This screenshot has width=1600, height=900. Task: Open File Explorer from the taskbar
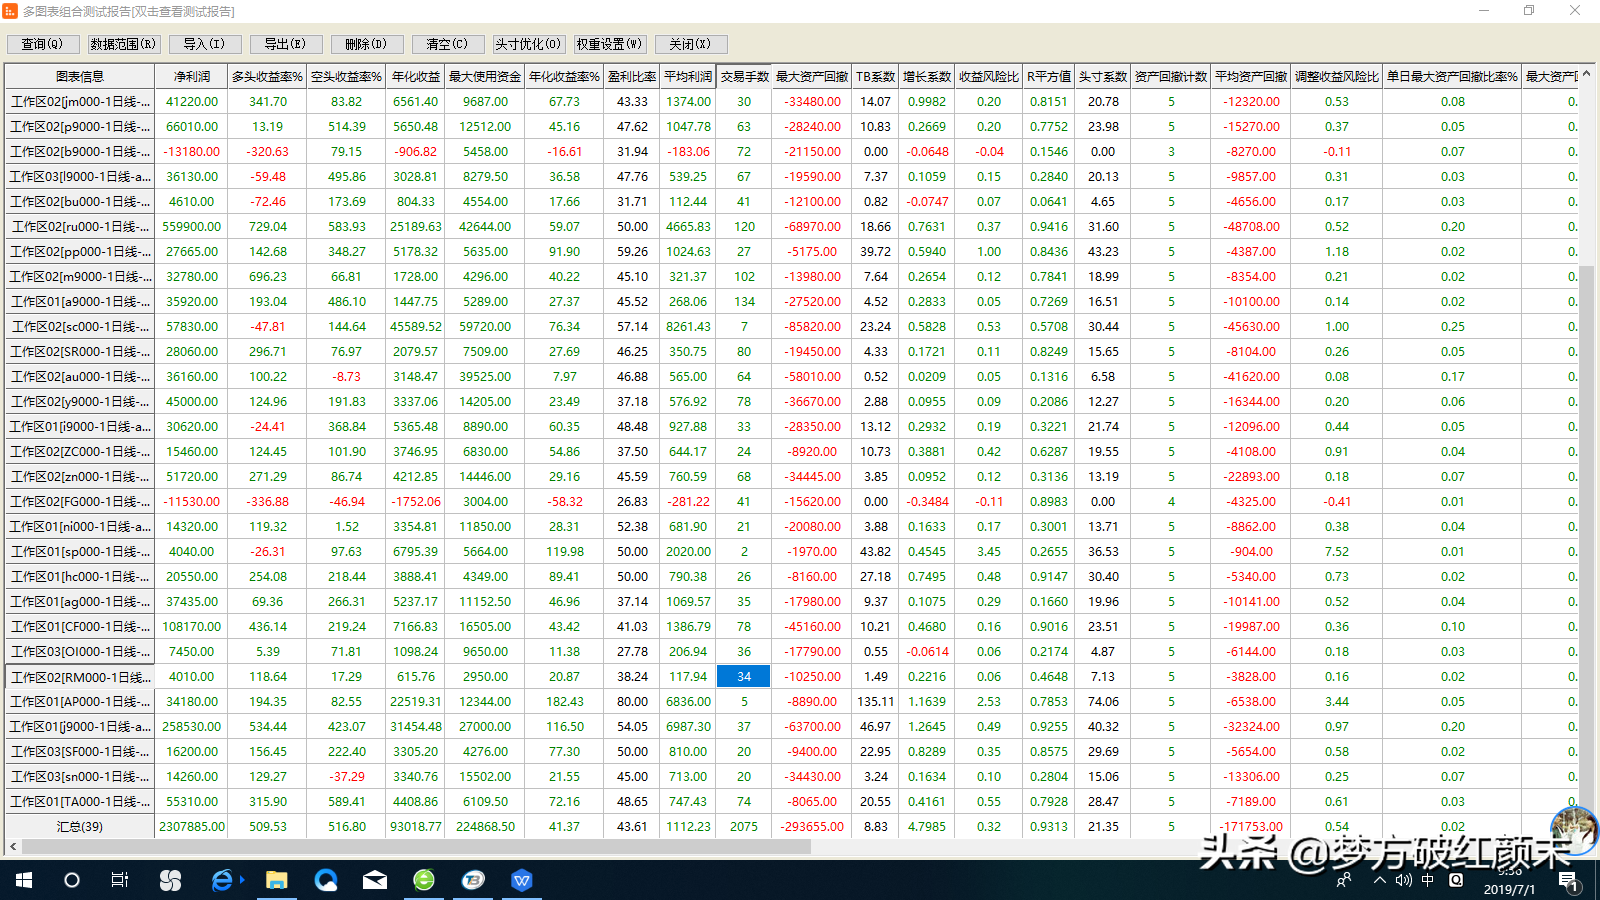tap(276, 880)
